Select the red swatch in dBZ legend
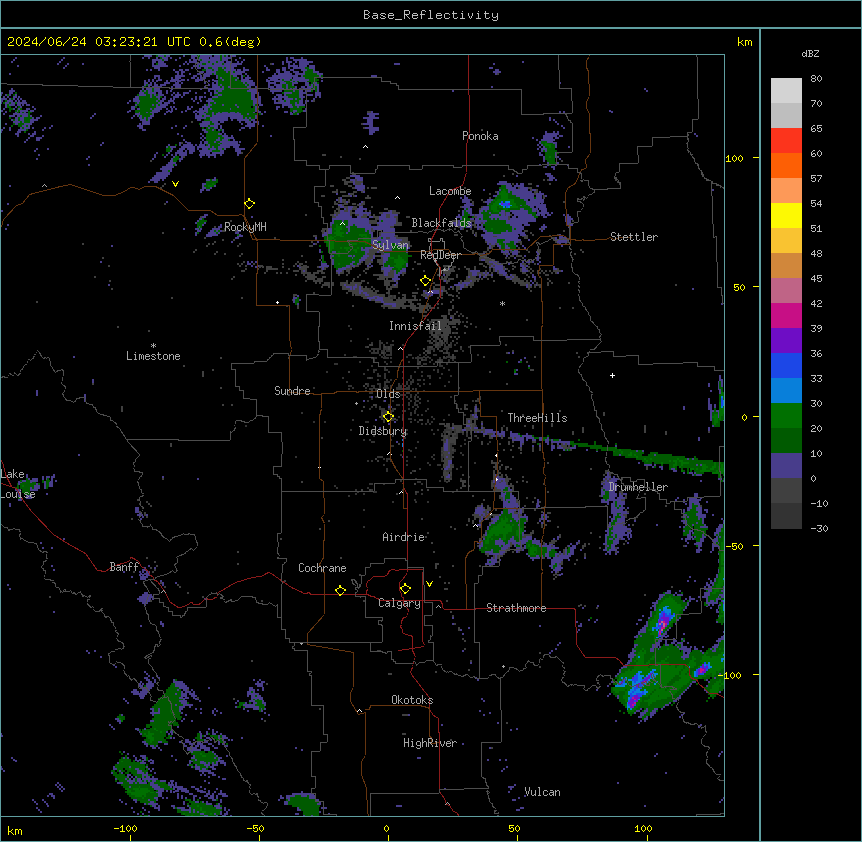 point(786,141)
